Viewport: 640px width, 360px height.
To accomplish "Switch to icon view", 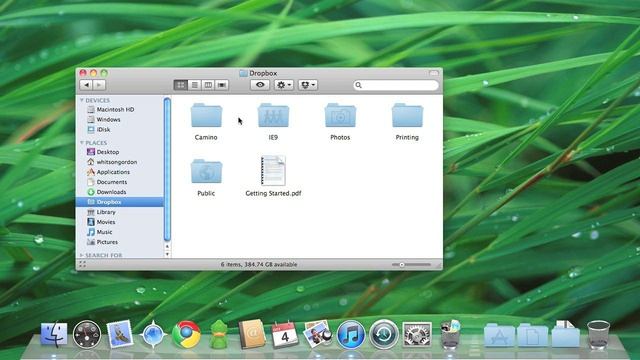I will click(x=180, y=85).
